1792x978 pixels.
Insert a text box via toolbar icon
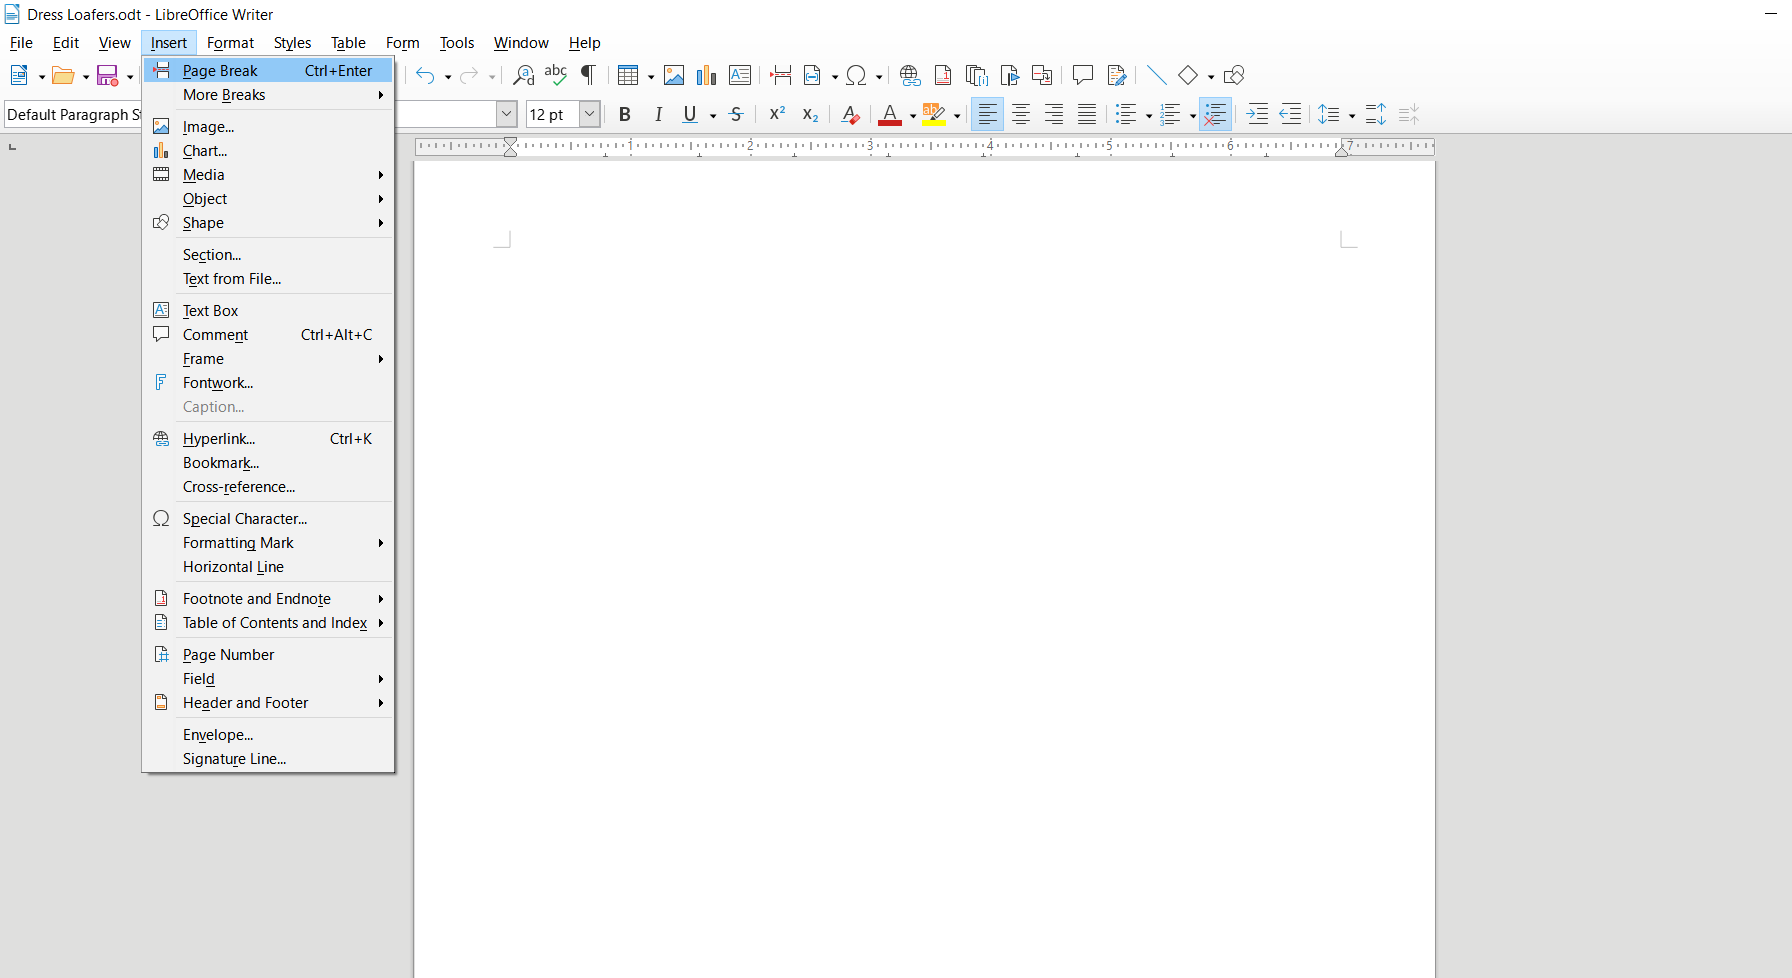coord(740,75)
